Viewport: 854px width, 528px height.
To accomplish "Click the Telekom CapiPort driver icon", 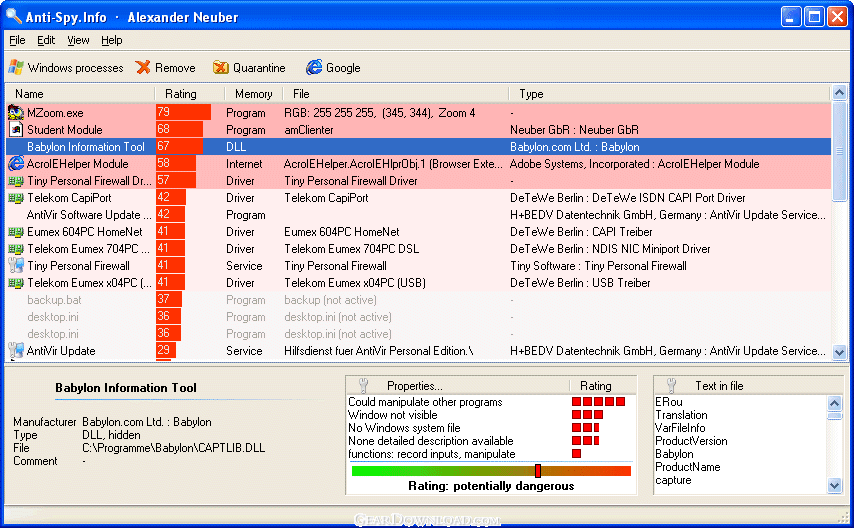I will [x=16, y=198].
